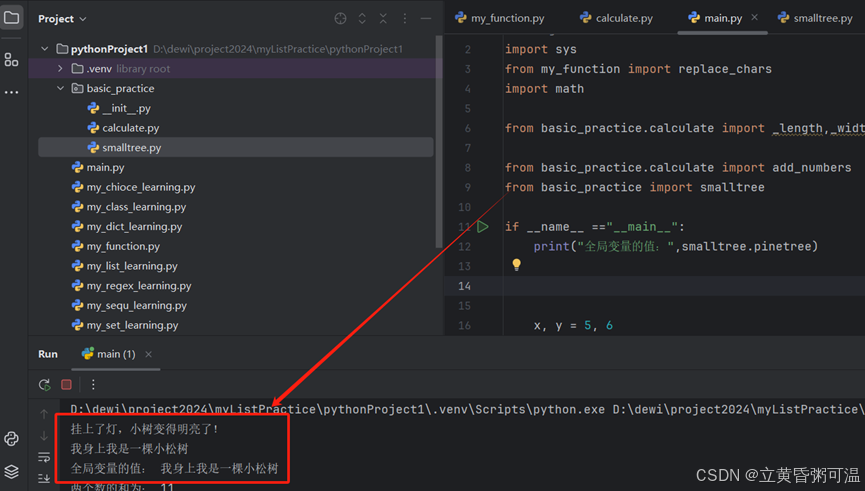This screenshot has width=865, height=491.
Task: Click scroll to end icon in console
Action: (44, 478)
